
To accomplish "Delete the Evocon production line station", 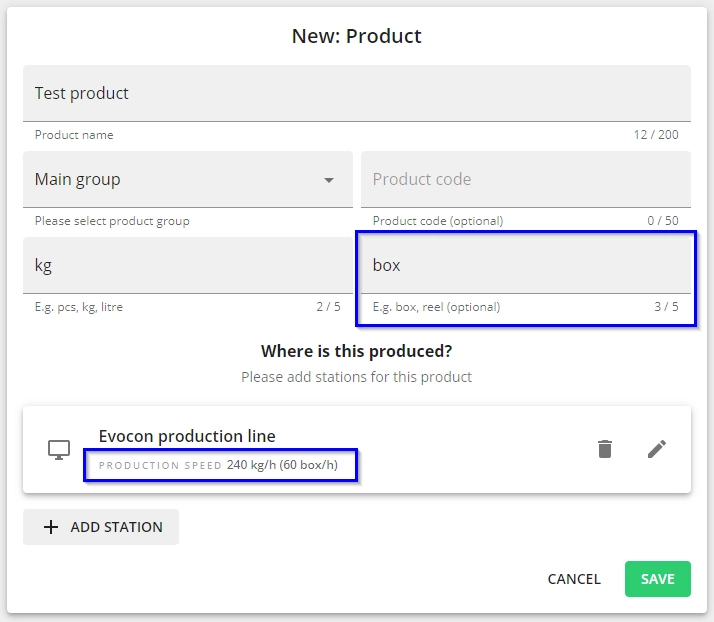I will (605, 449).
